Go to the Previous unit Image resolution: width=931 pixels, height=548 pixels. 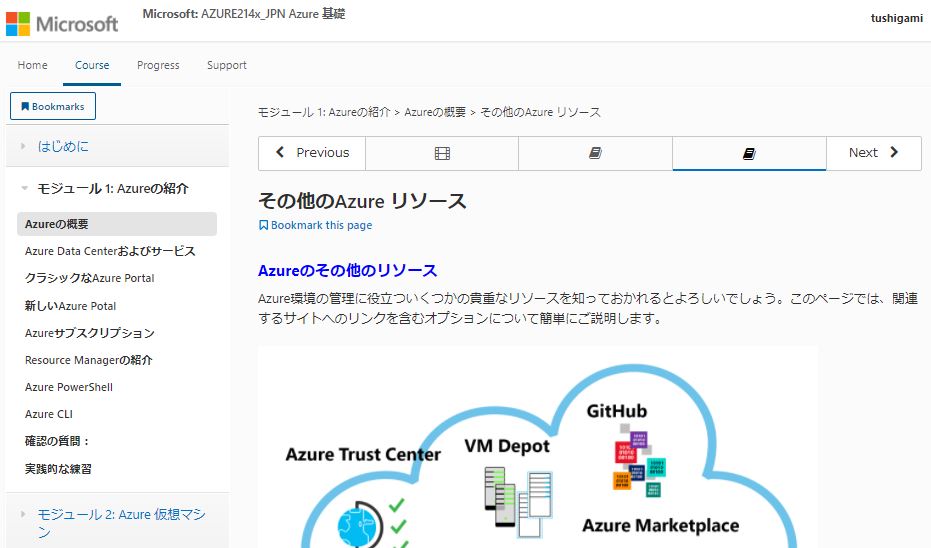click(x=312, y=153)
